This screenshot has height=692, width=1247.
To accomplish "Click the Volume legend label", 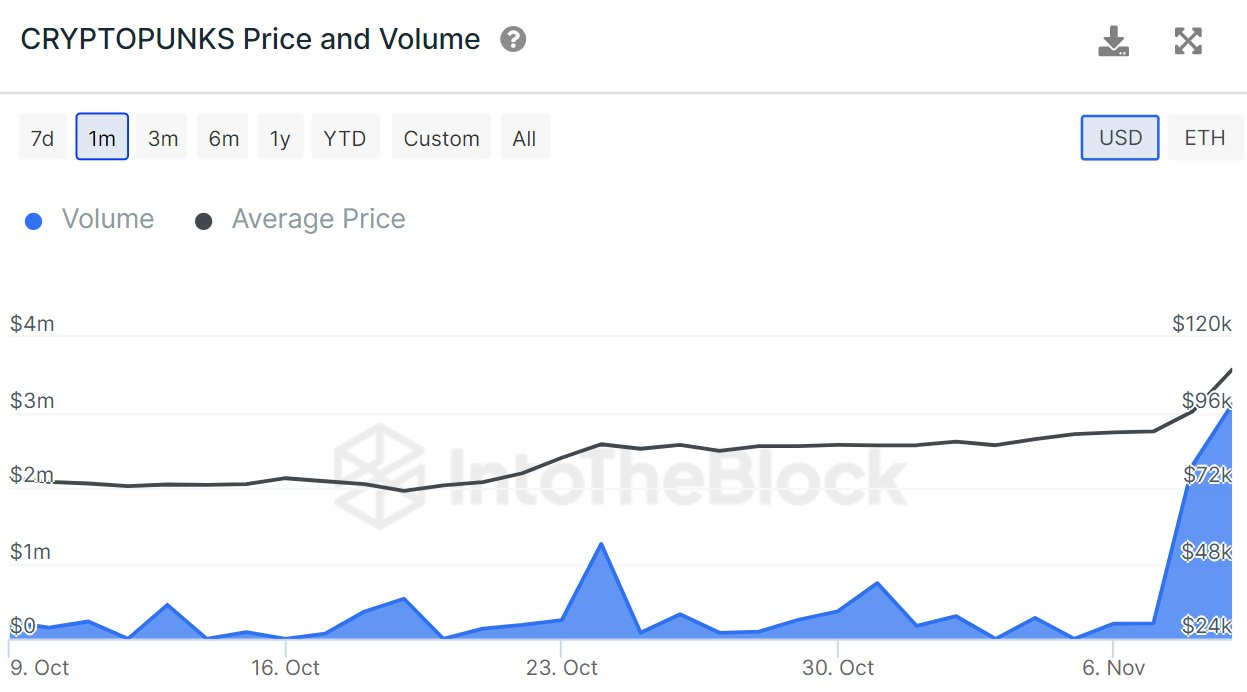I will coord(108,220).
